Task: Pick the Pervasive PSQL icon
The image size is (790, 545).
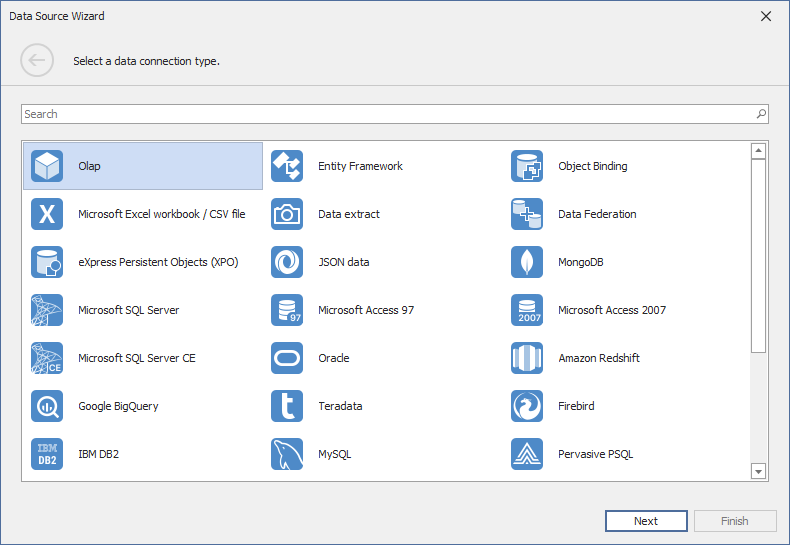Action: 526,454
